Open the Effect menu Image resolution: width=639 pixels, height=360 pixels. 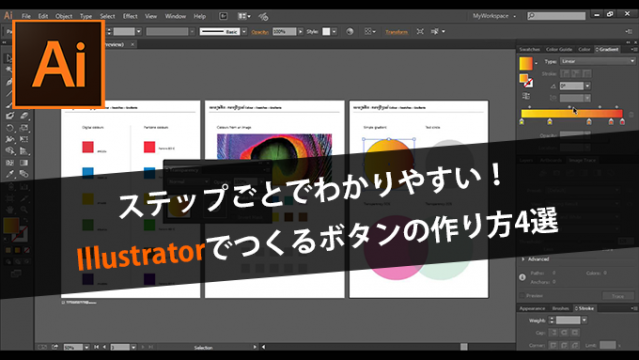point(130,16)
